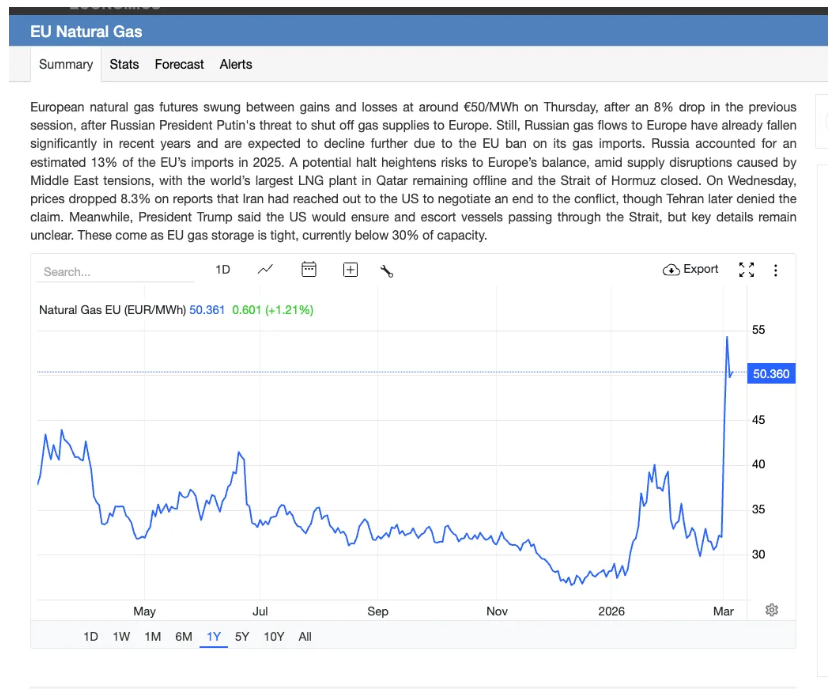The width and height of the screenshot is (833, 697).
Task: Select the Summary tab
Action: 66,64
